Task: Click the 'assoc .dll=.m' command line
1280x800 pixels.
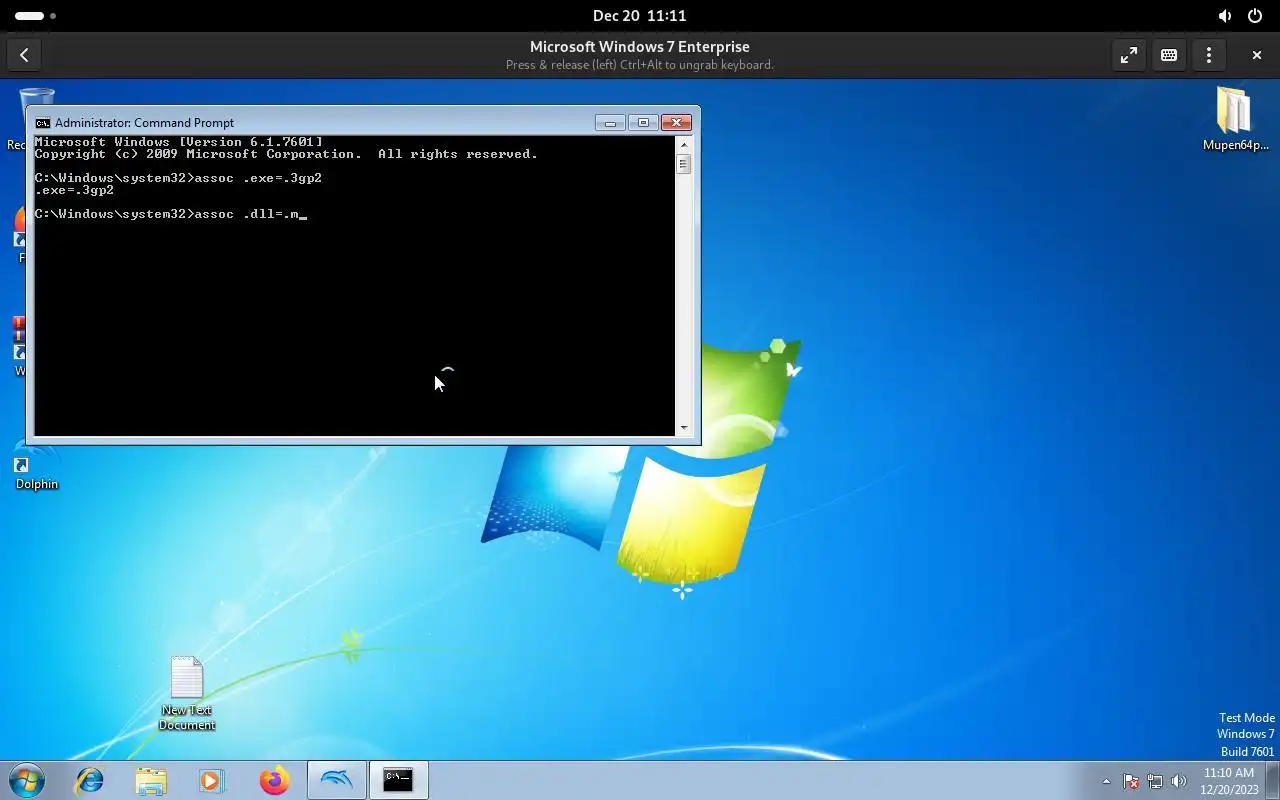Action: click(170, 214)
